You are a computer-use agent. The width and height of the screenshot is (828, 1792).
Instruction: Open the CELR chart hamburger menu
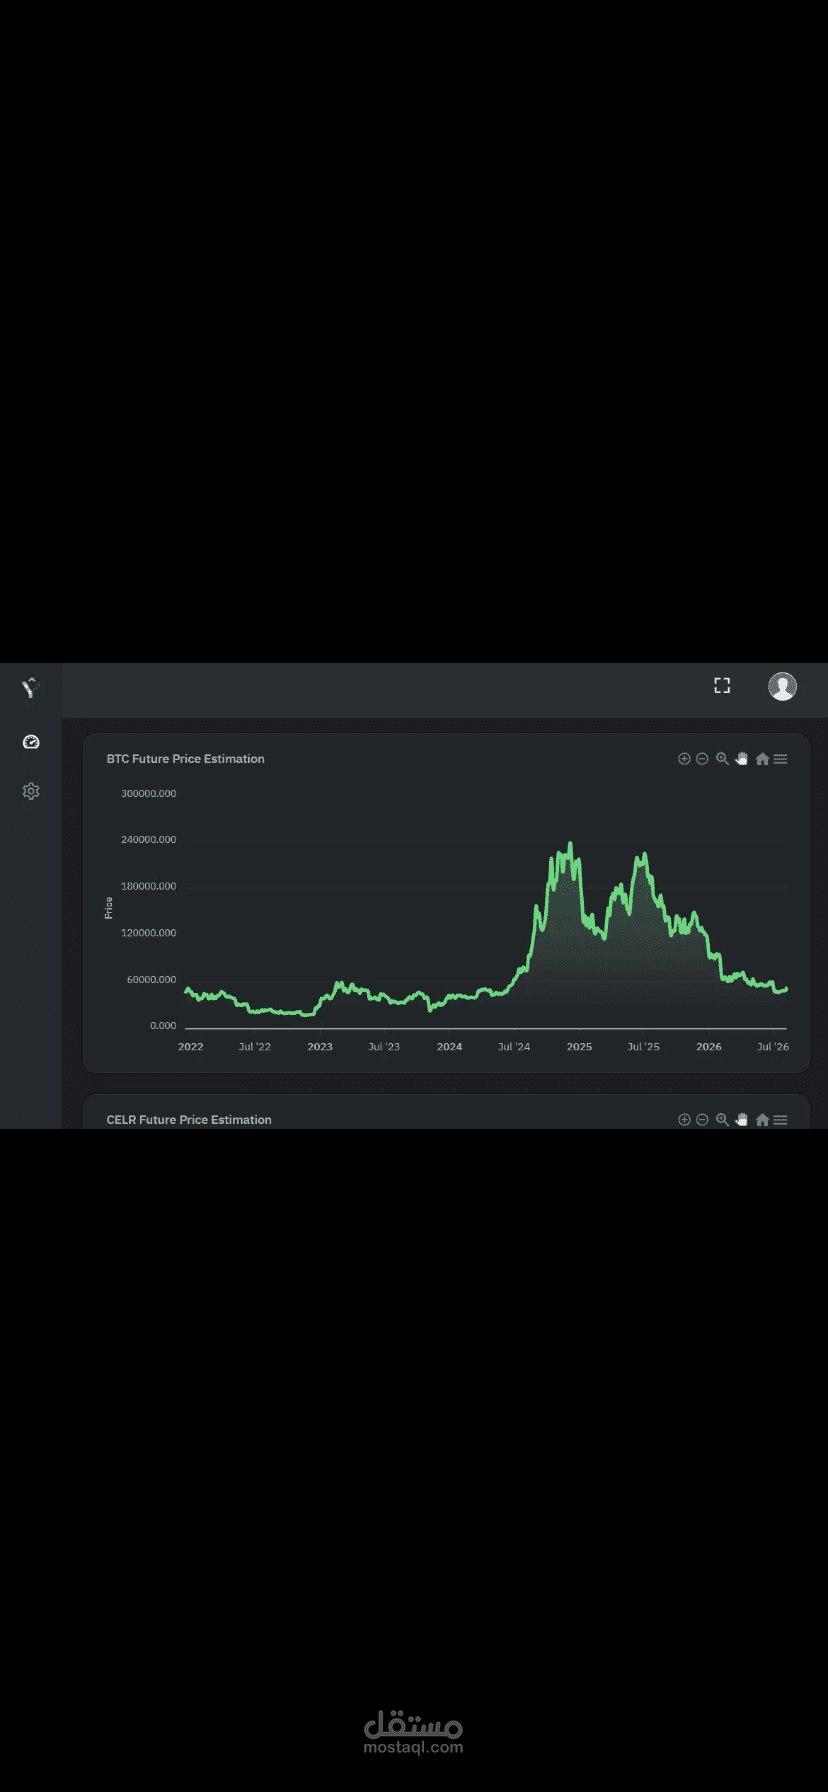click(x=780, y=1120)
